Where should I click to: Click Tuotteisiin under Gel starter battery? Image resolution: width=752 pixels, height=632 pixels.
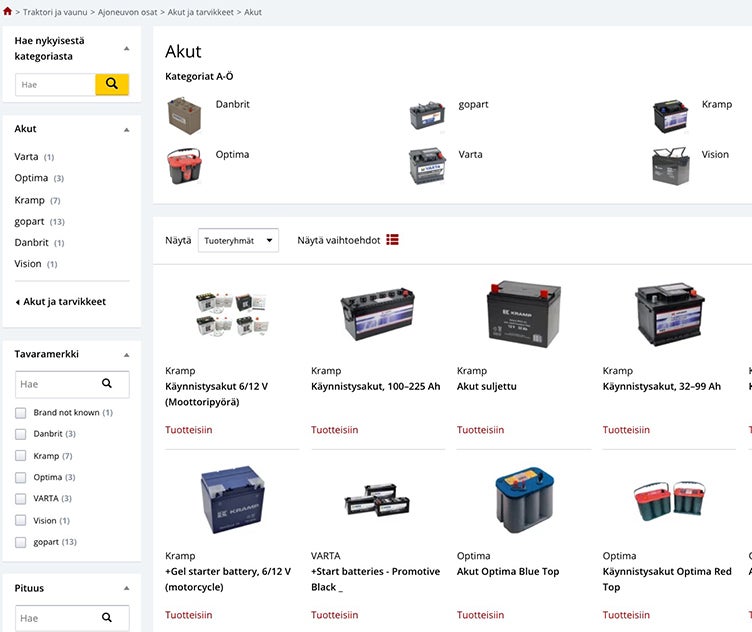point(188,615)
